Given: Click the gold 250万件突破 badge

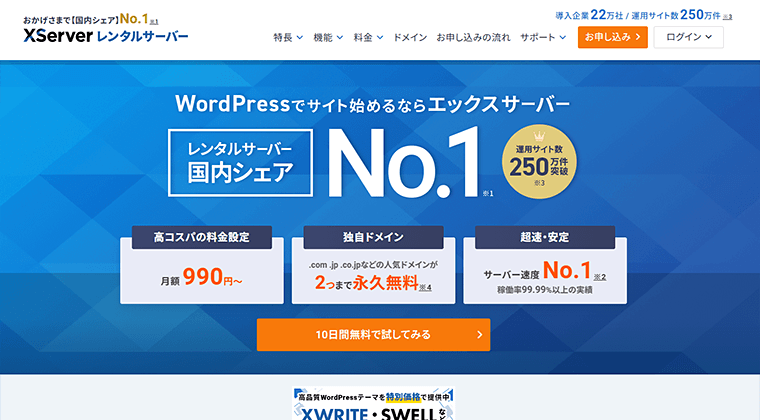Looking at the screenshot, I should pos(539,162).
